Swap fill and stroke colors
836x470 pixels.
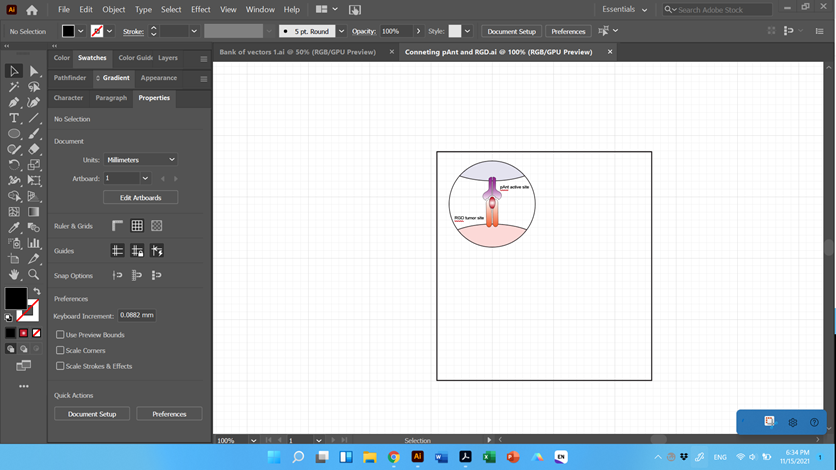(x=37, y=291)
